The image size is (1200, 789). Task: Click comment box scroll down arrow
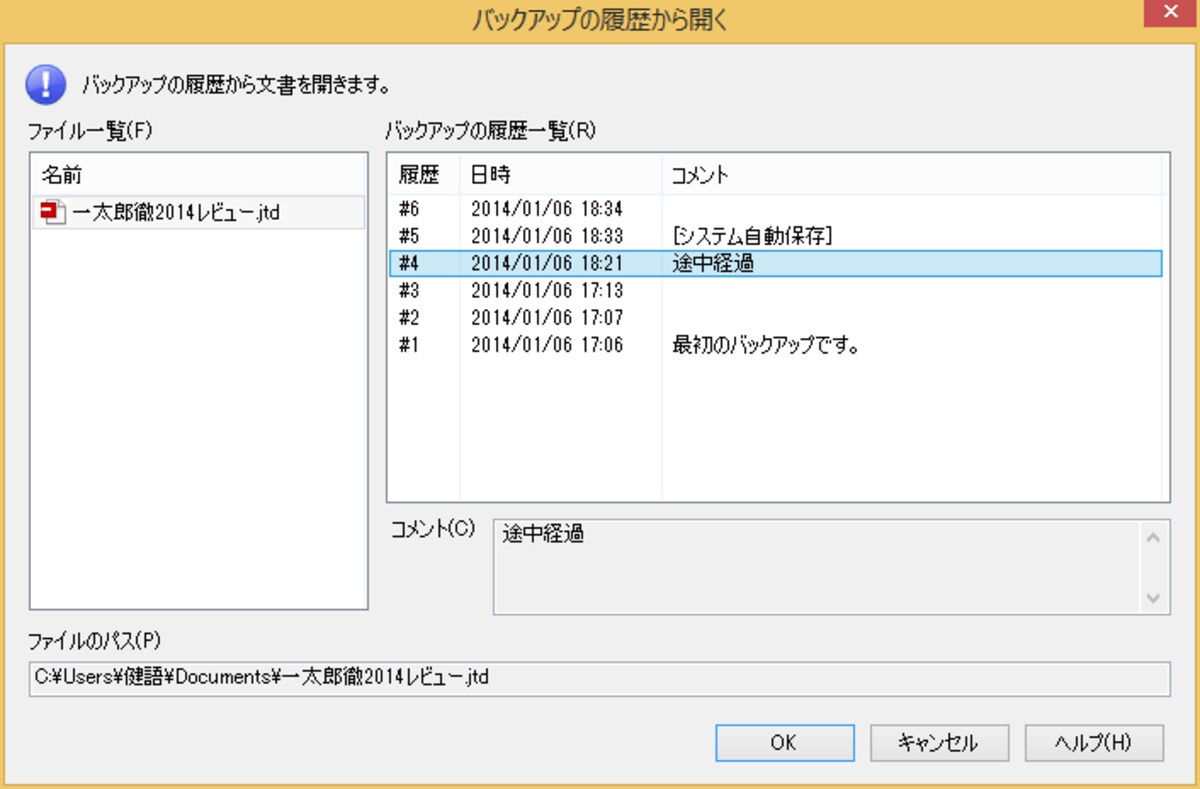1153,598
